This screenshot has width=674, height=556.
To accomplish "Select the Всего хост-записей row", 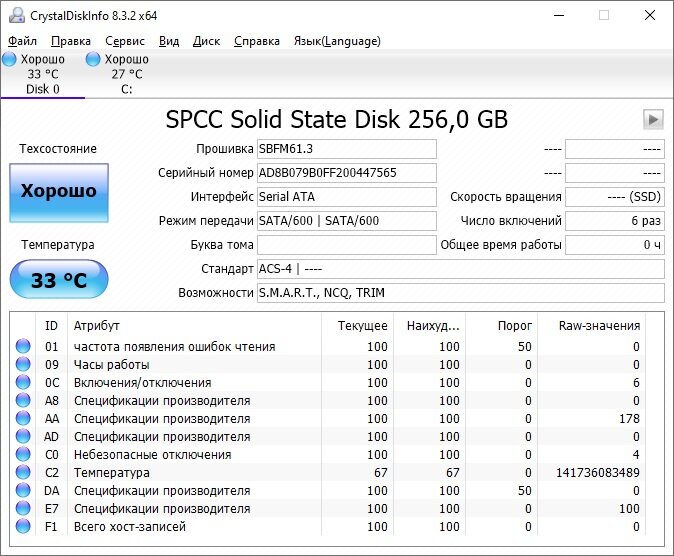I will coord(328,527).
